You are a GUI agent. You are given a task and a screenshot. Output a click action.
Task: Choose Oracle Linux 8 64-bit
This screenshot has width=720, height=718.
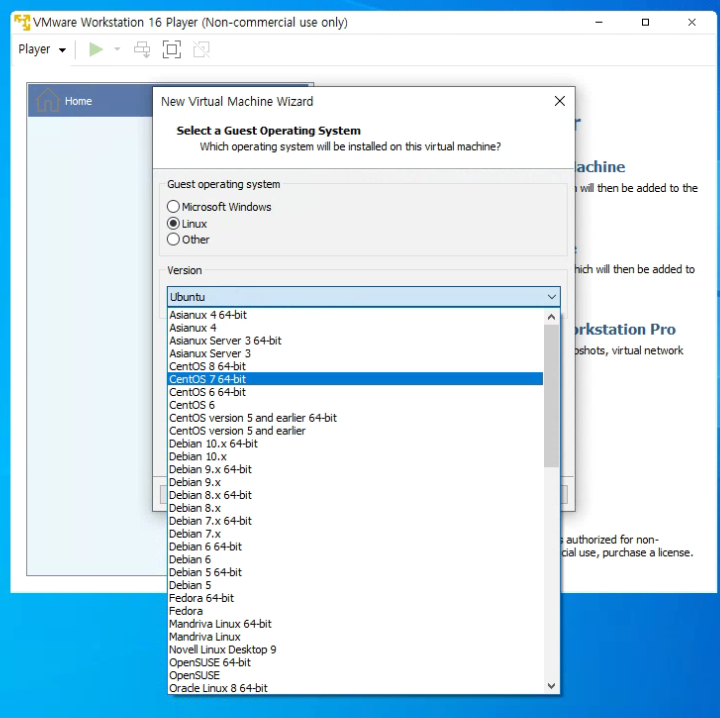click(355, 688)
